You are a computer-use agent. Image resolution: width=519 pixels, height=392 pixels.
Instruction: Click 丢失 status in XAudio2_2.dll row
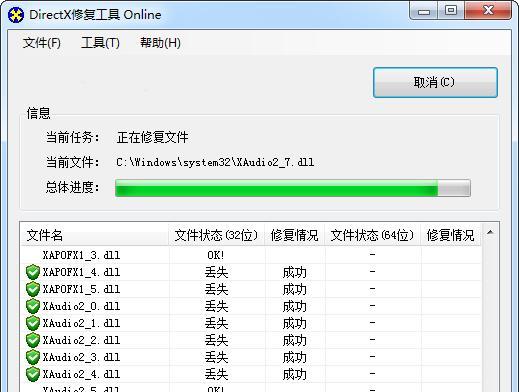[x=216, y=340]
